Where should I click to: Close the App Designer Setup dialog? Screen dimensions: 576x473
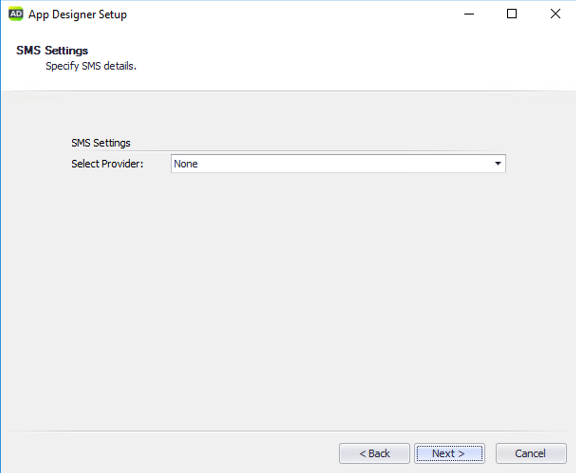tap(555, 14)
